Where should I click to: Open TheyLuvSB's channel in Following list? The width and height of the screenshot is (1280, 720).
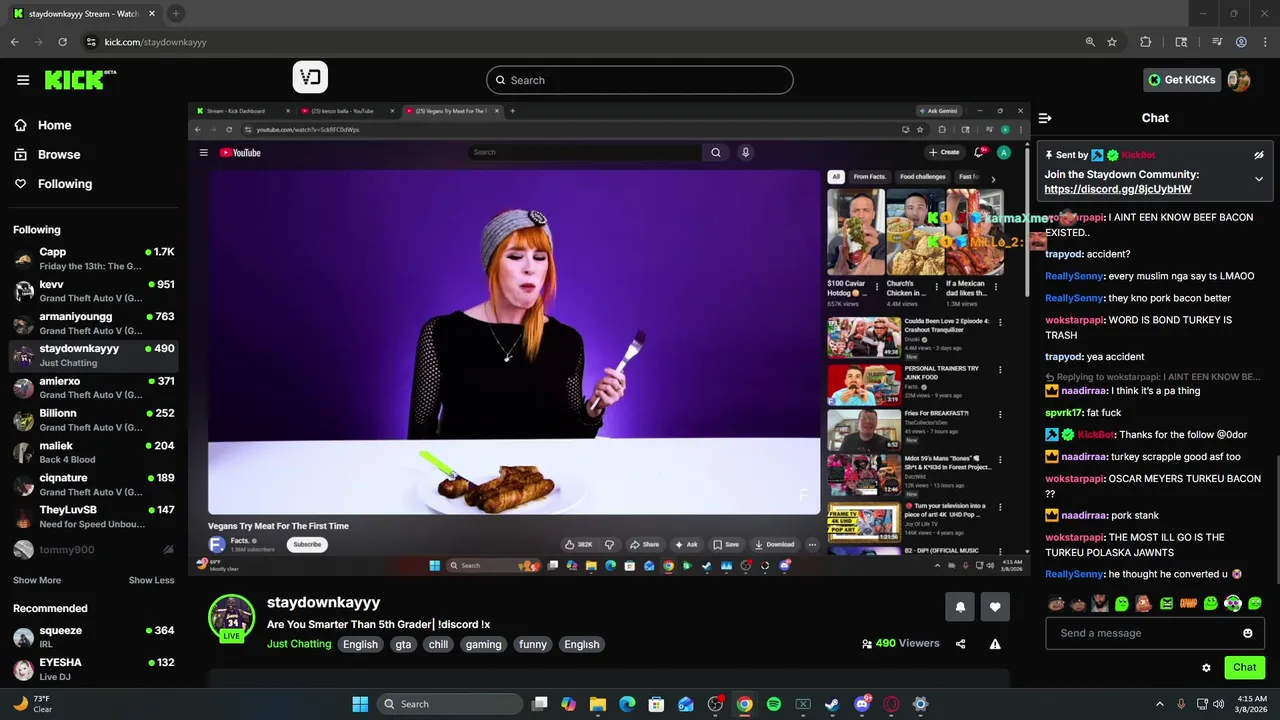coord(94,516)
